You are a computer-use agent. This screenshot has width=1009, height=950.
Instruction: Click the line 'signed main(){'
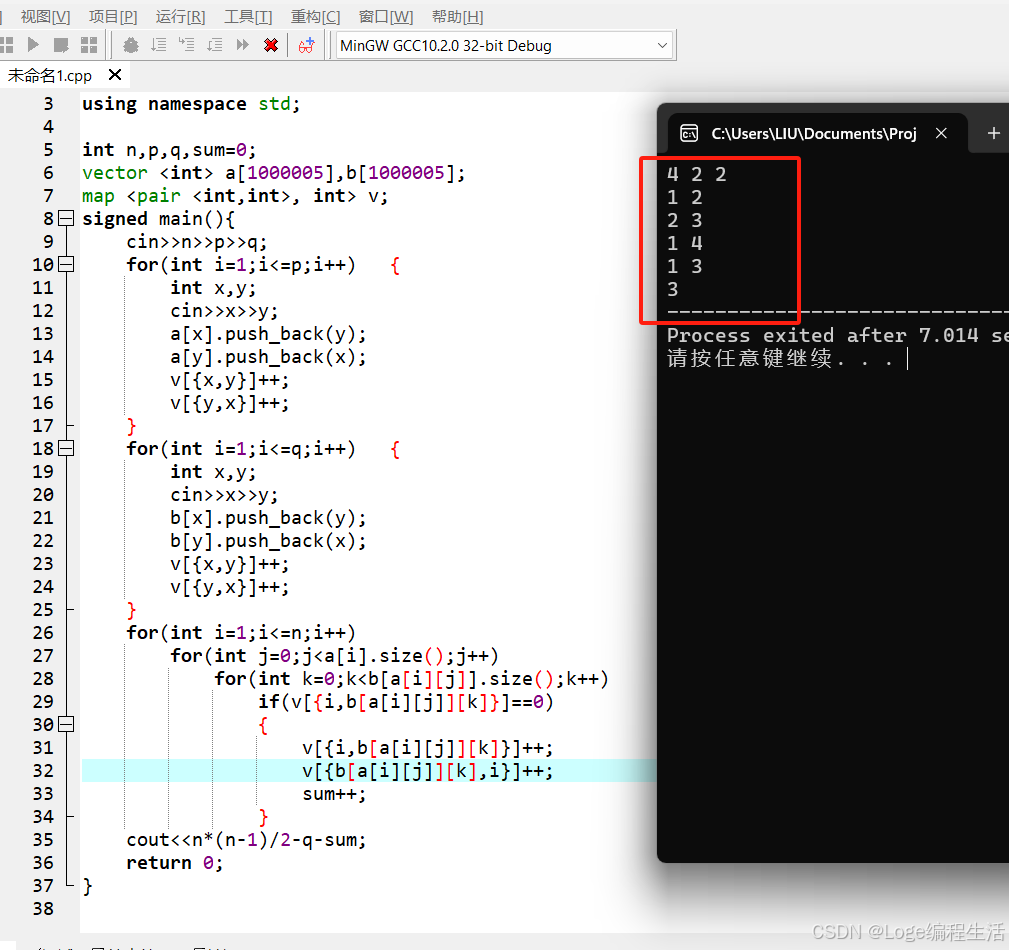(x=158, y=219)
